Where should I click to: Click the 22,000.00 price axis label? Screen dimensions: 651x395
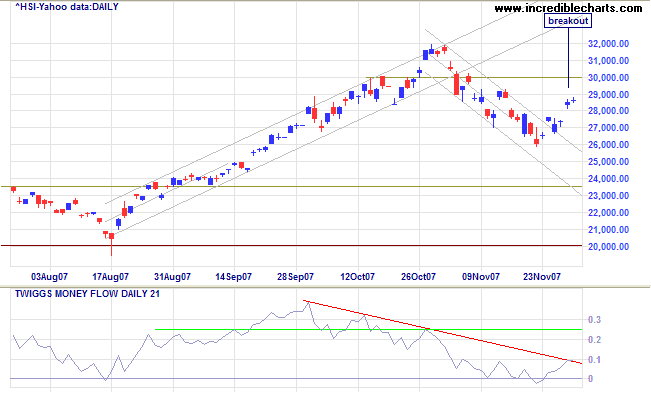click(609, 213)
